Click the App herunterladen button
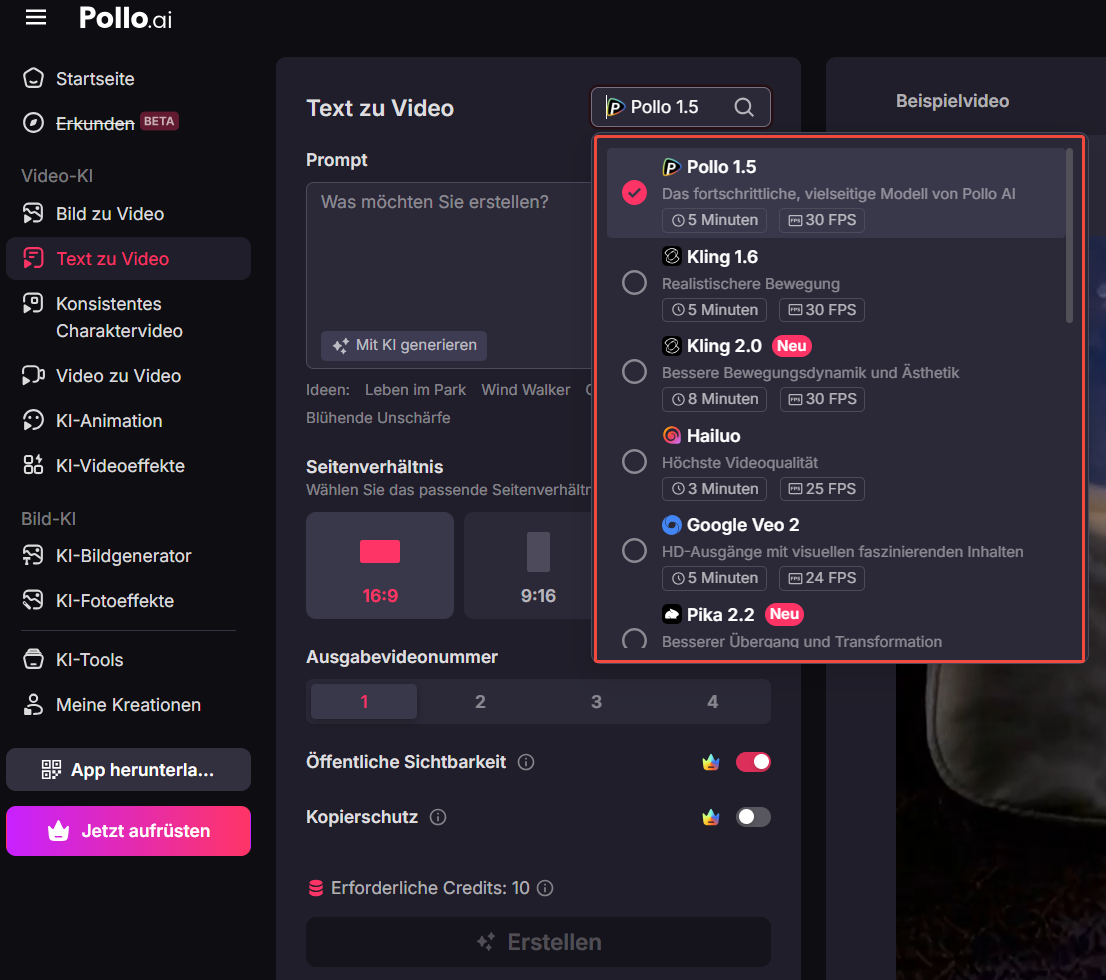1106x980 pixels. click(128, 770)
